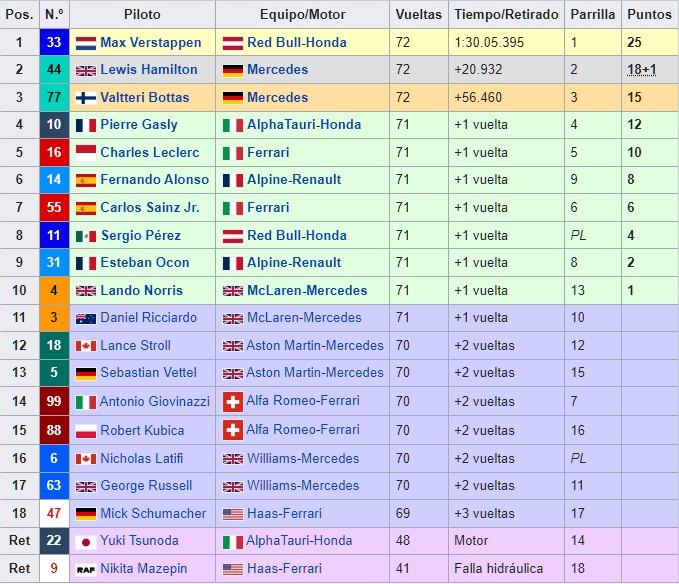
Task: Follow the Antonio Giovinazzi link
Action: coord(155,401)
